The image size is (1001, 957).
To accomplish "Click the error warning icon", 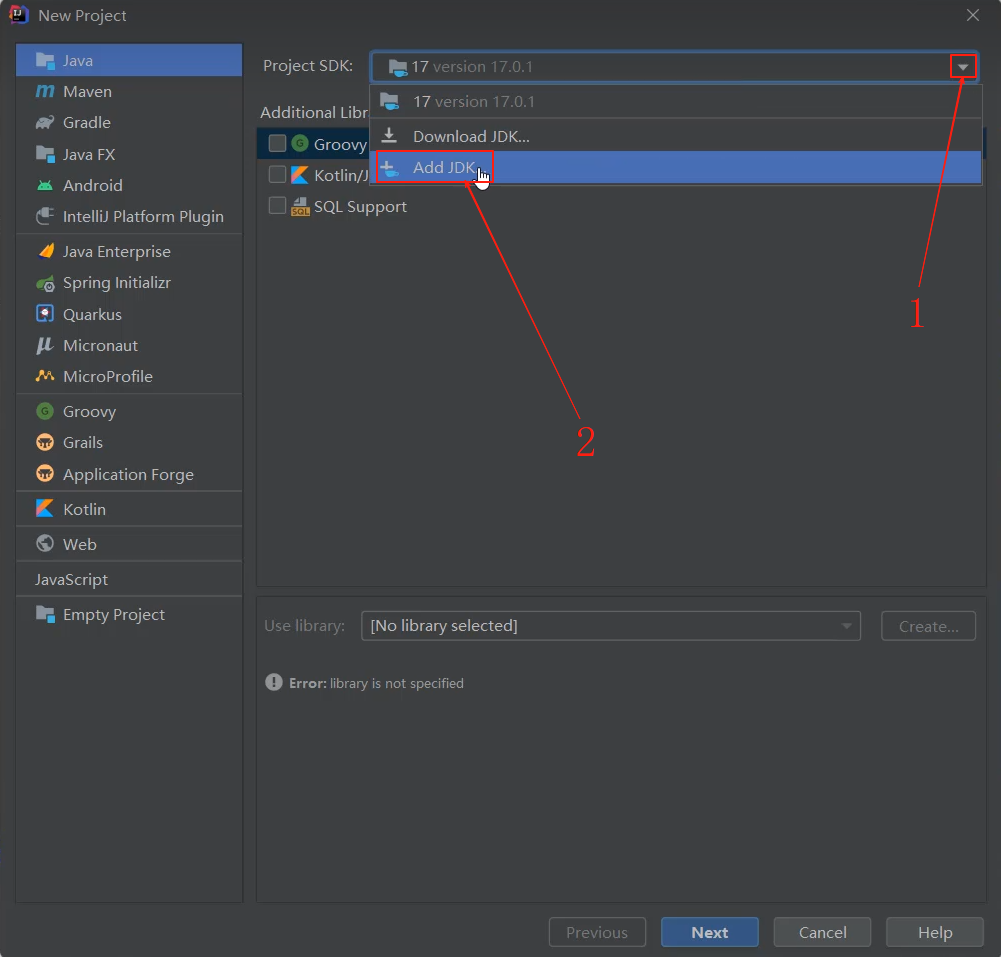I will pos(274,682).
